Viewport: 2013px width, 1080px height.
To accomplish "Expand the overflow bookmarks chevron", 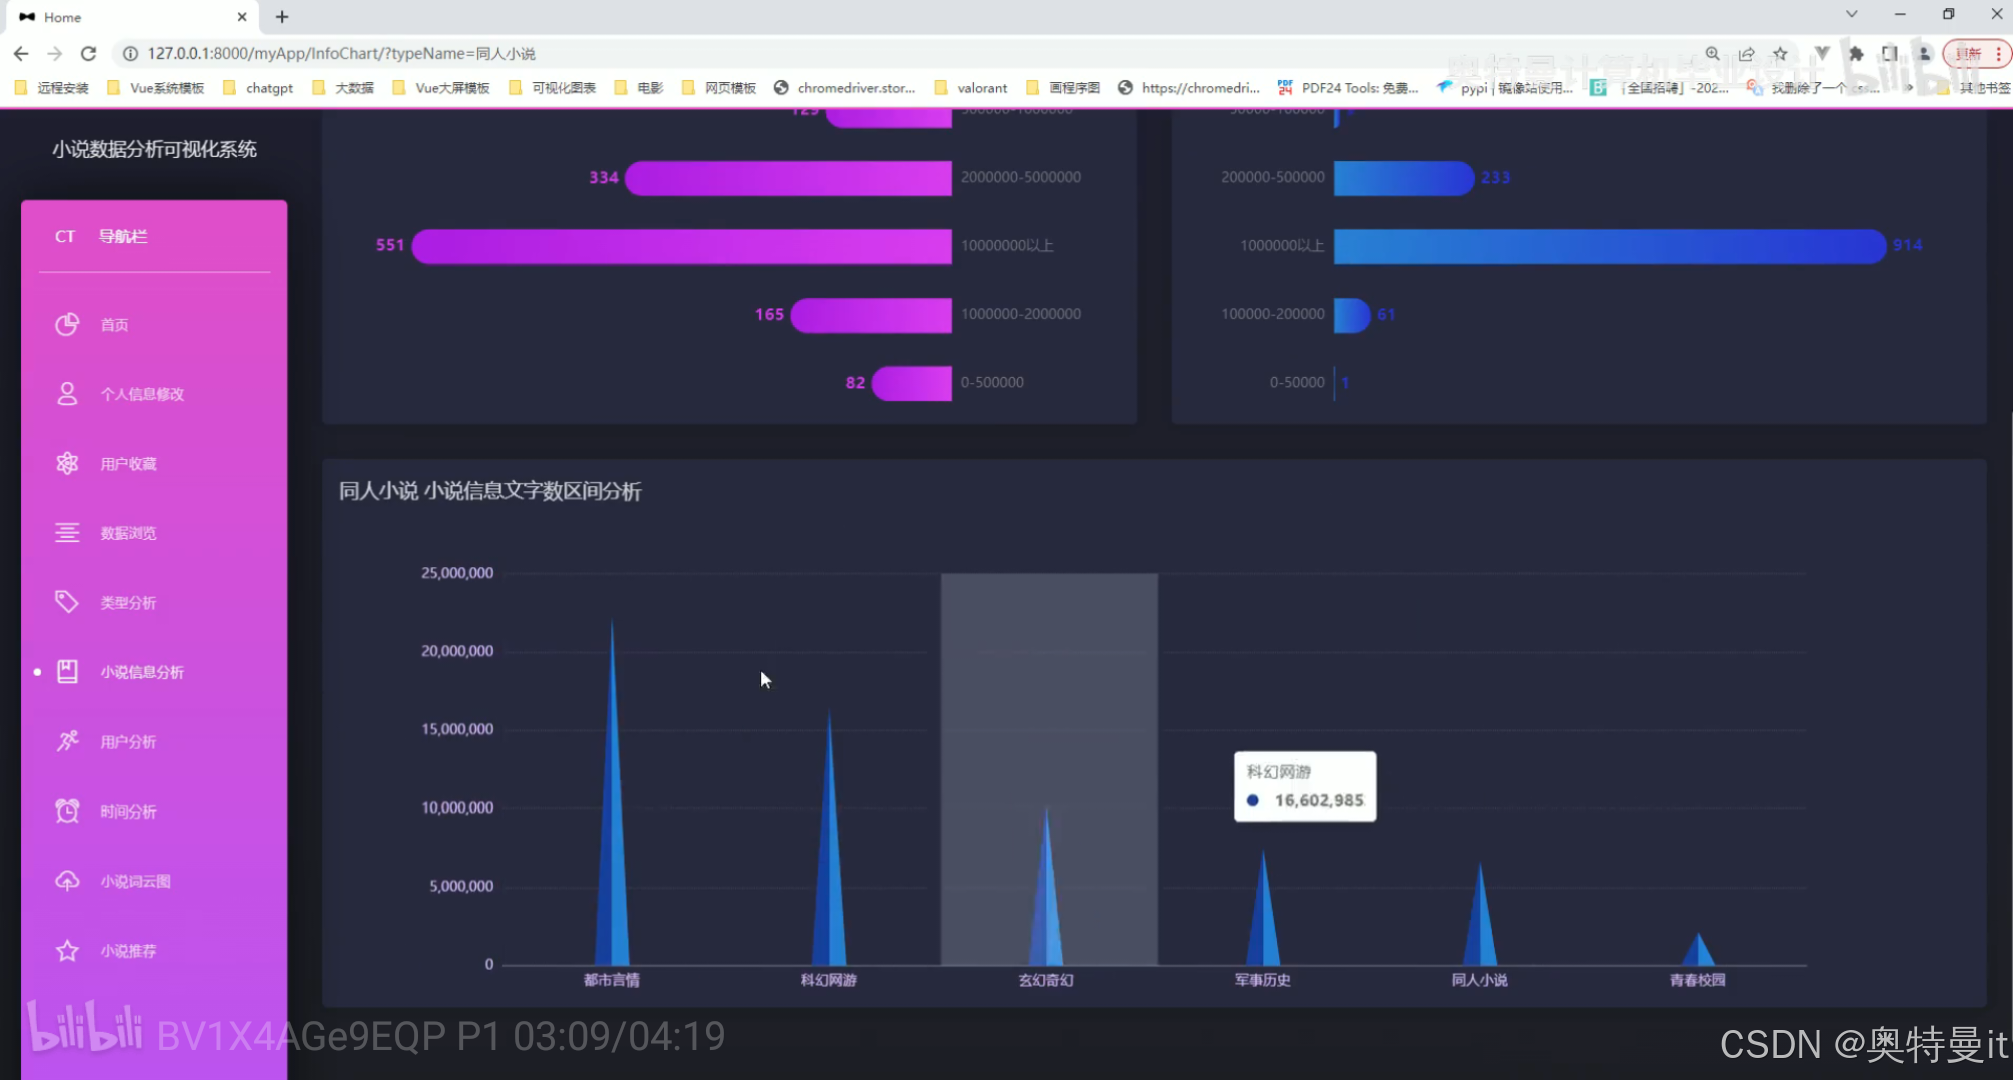I will [1909, 88].
